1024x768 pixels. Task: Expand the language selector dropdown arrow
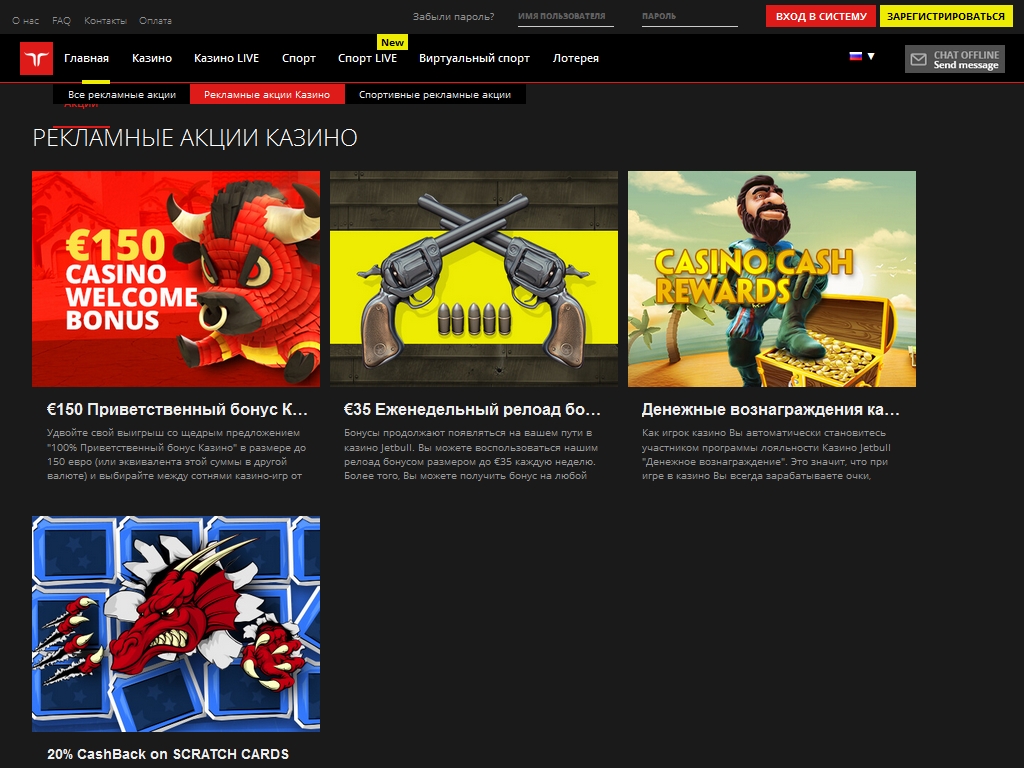click(x=871, y=57)
